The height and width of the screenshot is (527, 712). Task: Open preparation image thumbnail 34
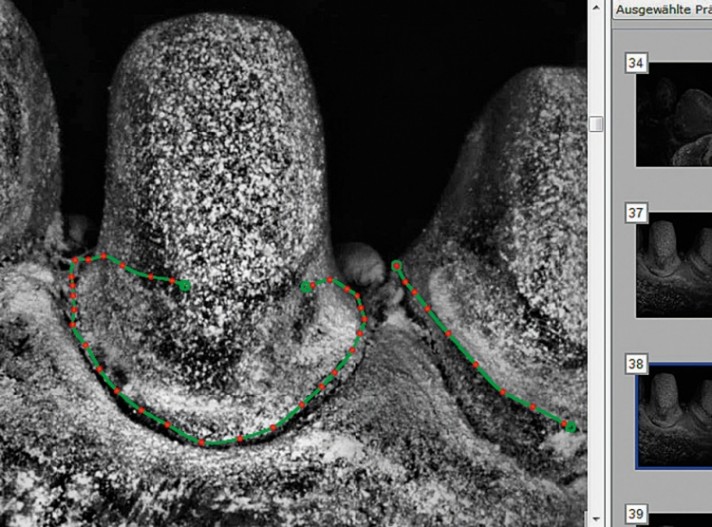click(674, 114)
